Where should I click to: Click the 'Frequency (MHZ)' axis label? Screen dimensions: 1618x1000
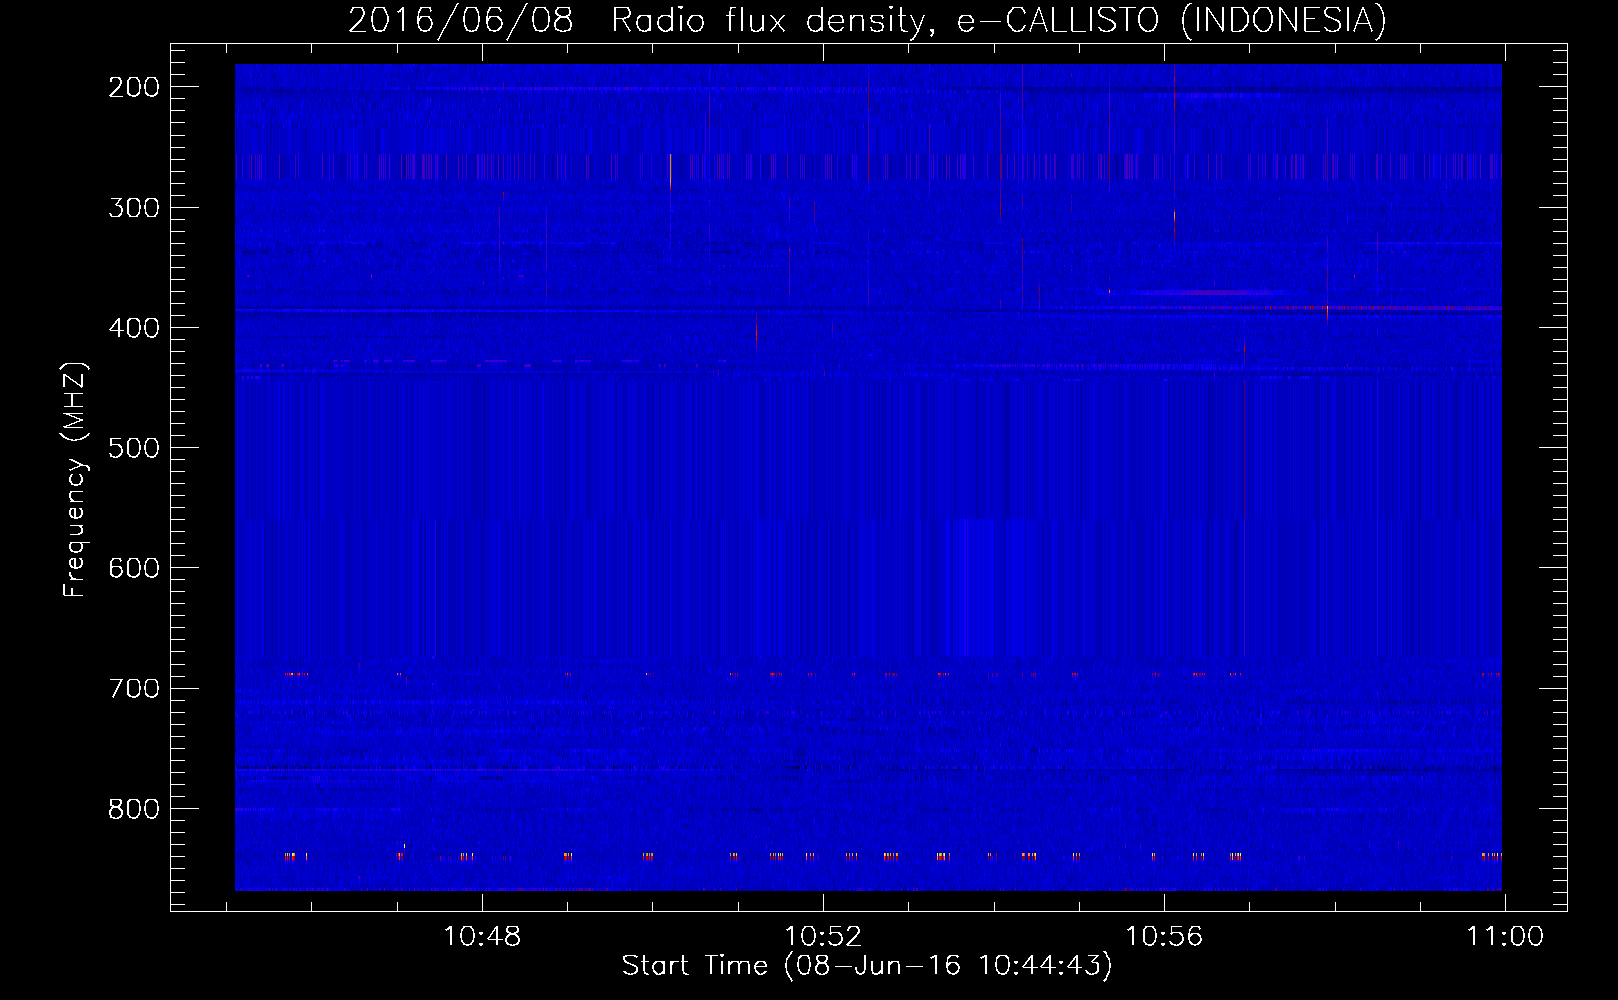[x=75, y=480]
